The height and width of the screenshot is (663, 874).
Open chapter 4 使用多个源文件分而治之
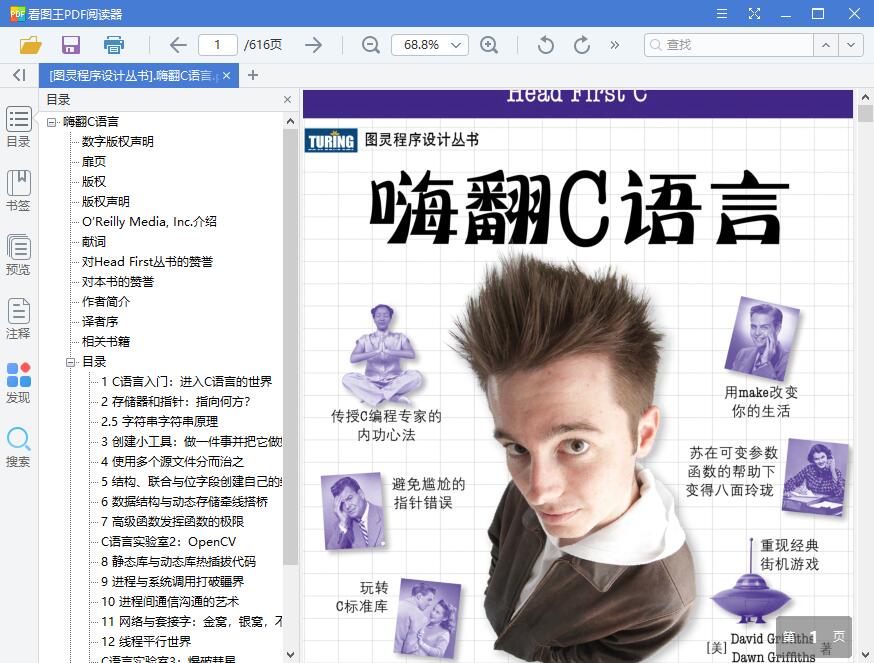172,462
